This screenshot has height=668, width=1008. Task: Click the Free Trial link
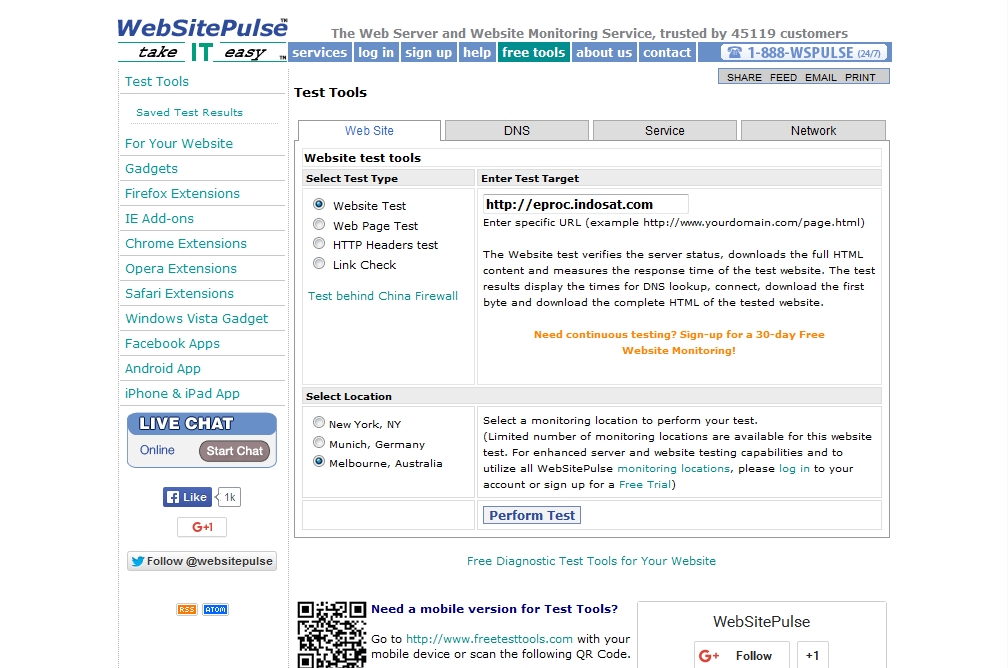[645, 485]
